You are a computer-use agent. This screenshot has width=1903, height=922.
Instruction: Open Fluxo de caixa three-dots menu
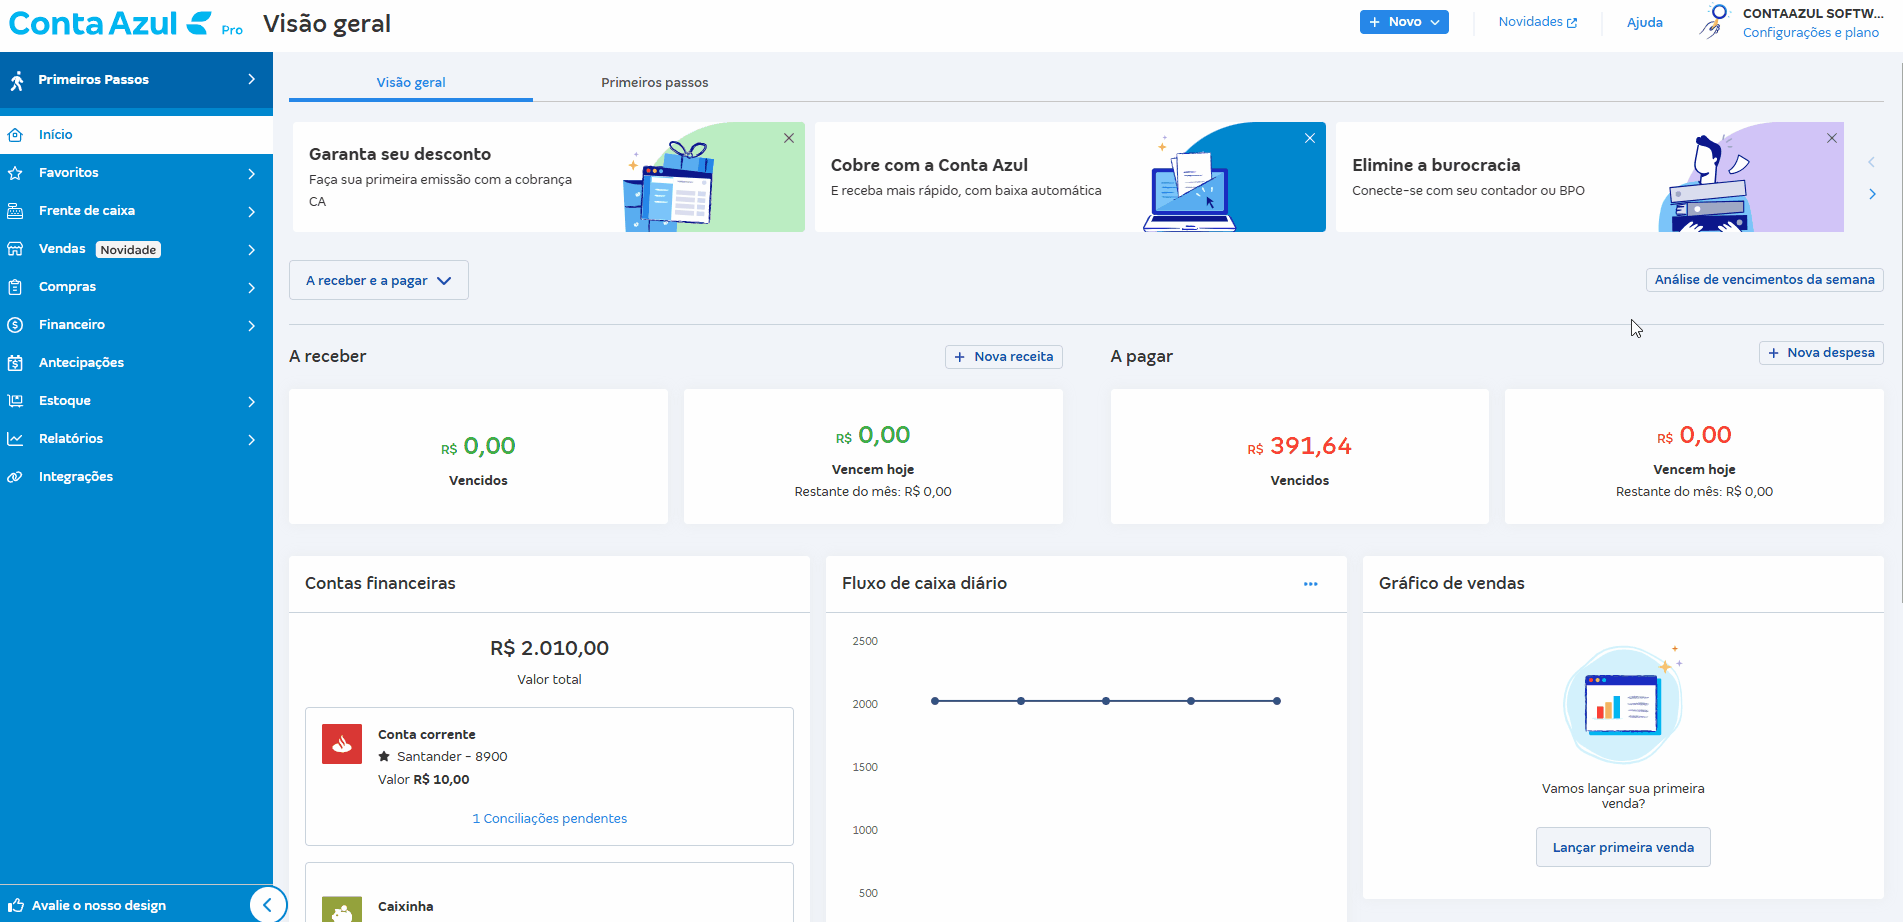1310,584
